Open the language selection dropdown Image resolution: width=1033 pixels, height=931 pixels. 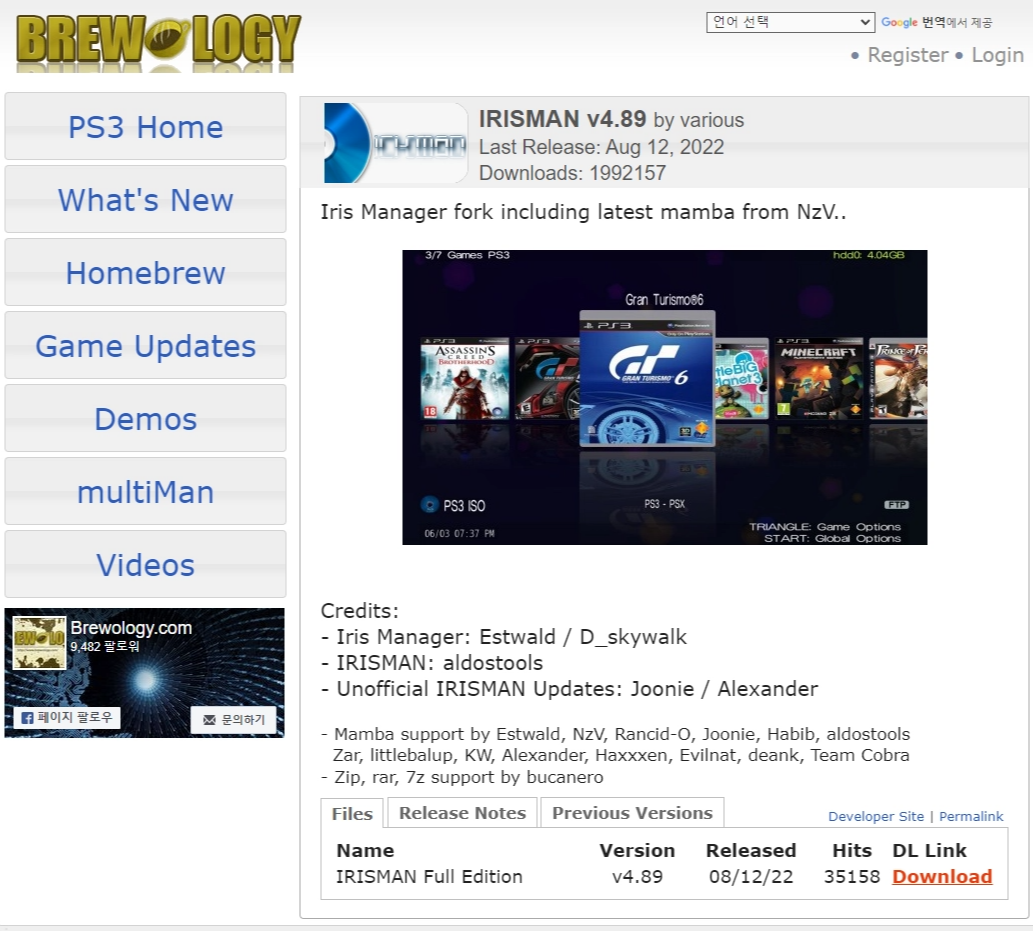[x=790, y=22]
